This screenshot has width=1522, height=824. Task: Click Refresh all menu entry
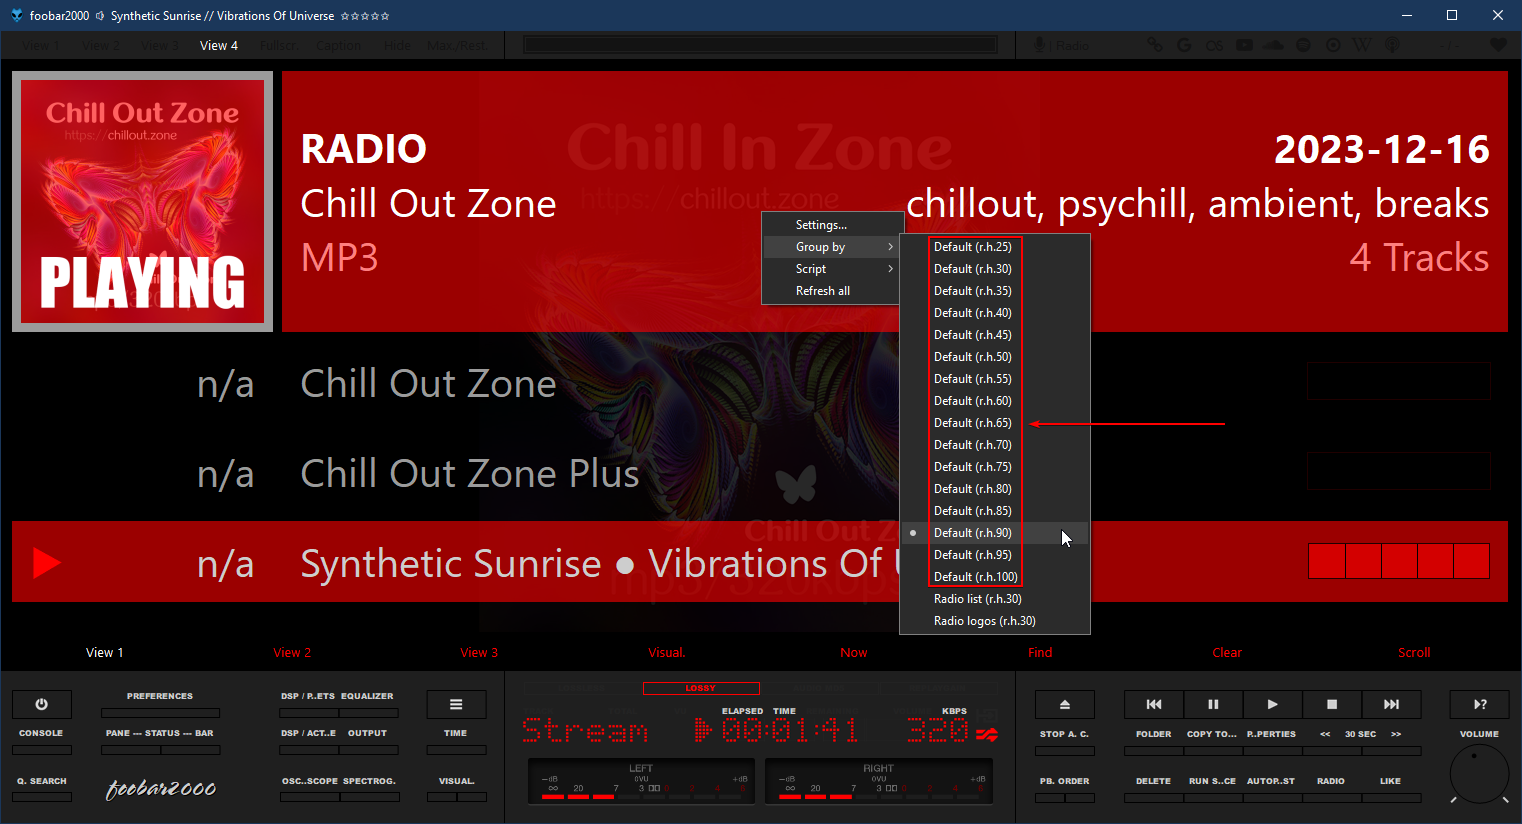pyautogui.click(x=823, y=291)
